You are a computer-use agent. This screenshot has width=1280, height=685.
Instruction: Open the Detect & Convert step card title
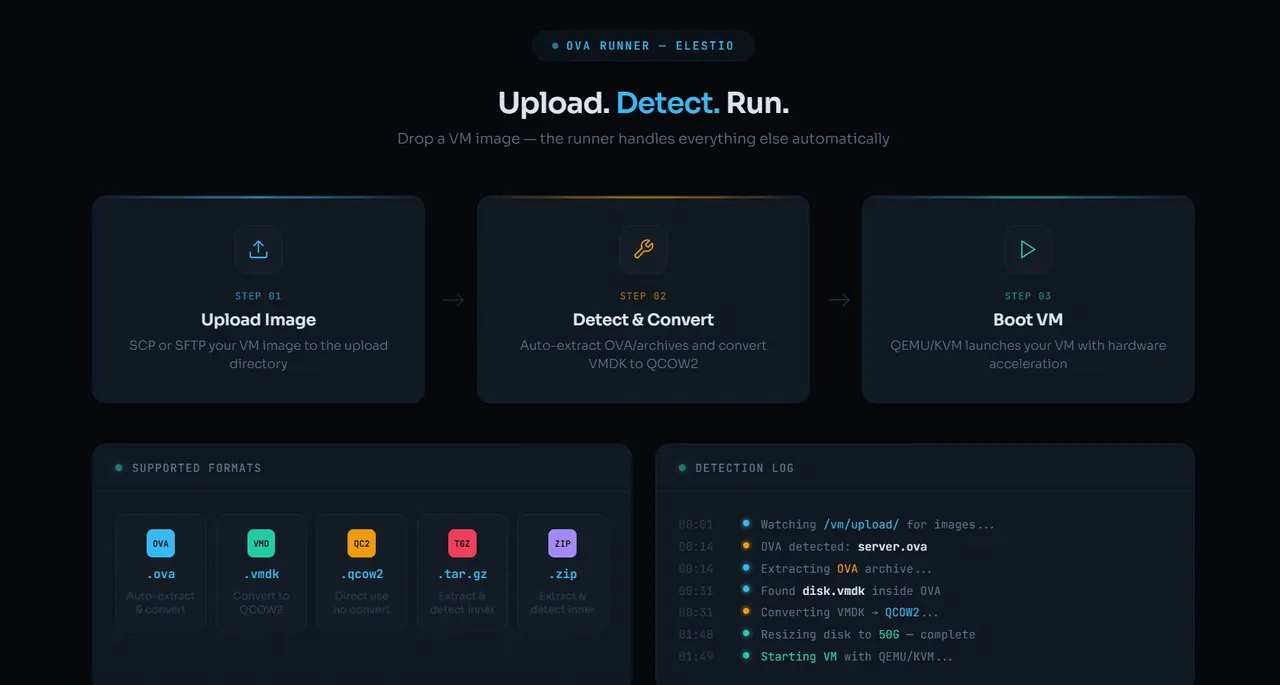point(643,320)
